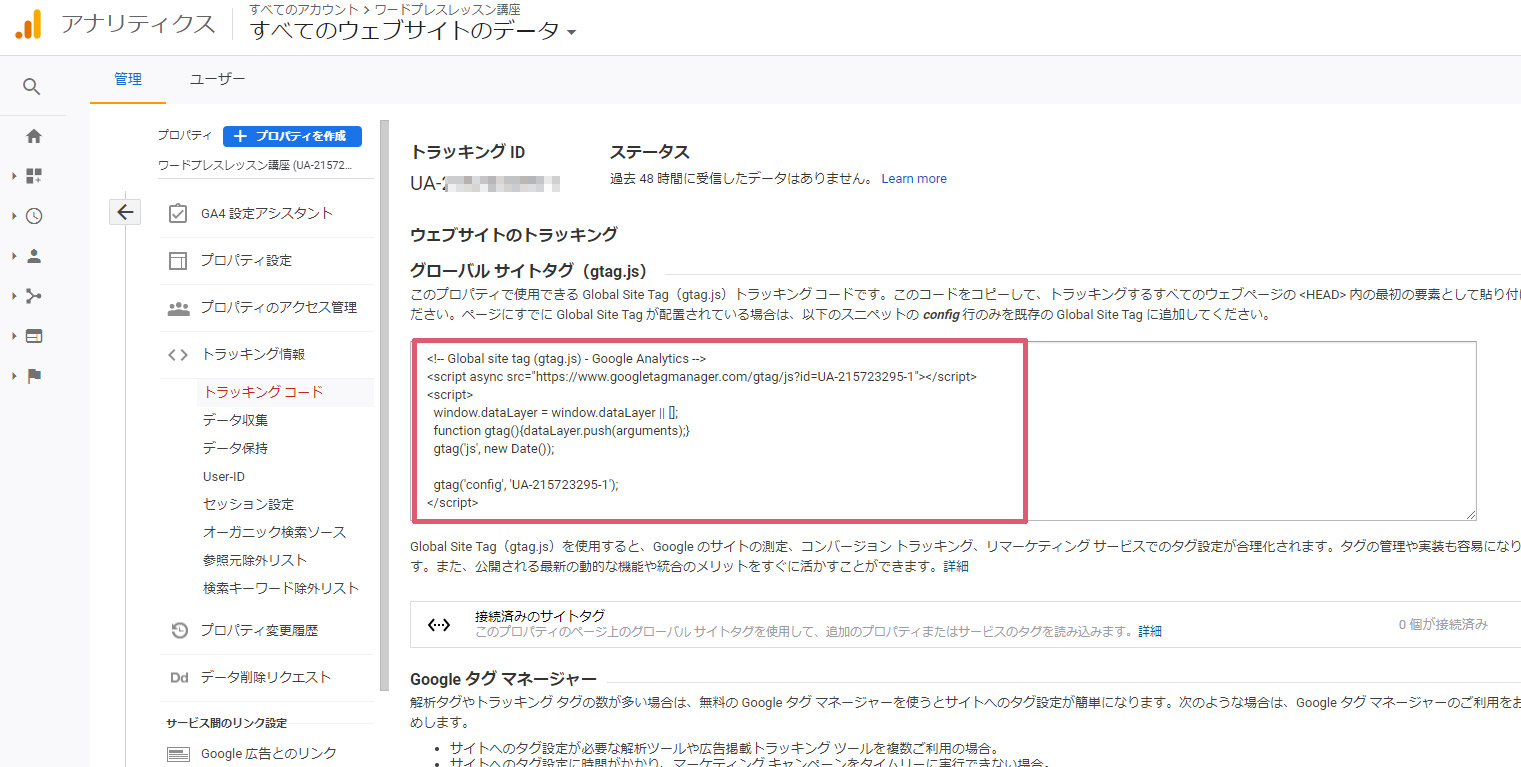Expand the Acquisition section arrow
1521x767 pixels.
[14, 296]
